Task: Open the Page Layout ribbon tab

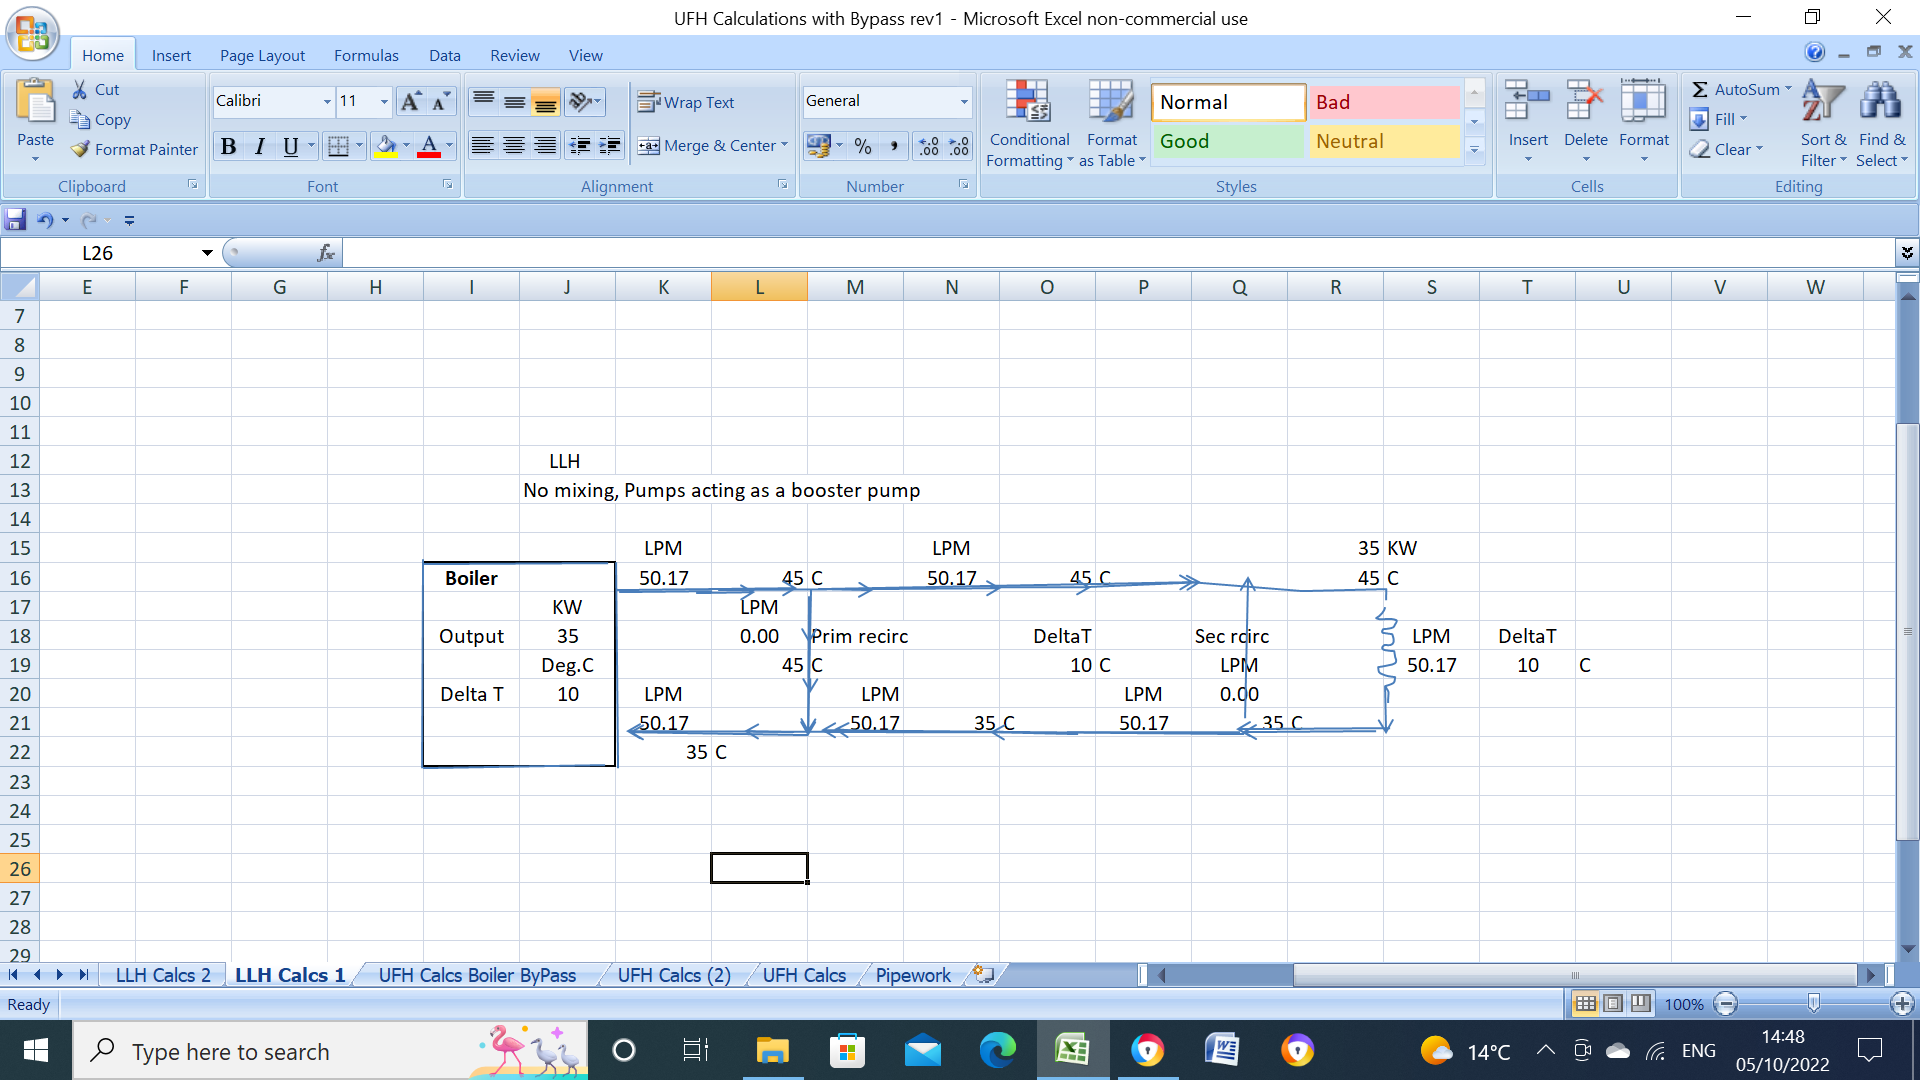Action: coord(262,55)
